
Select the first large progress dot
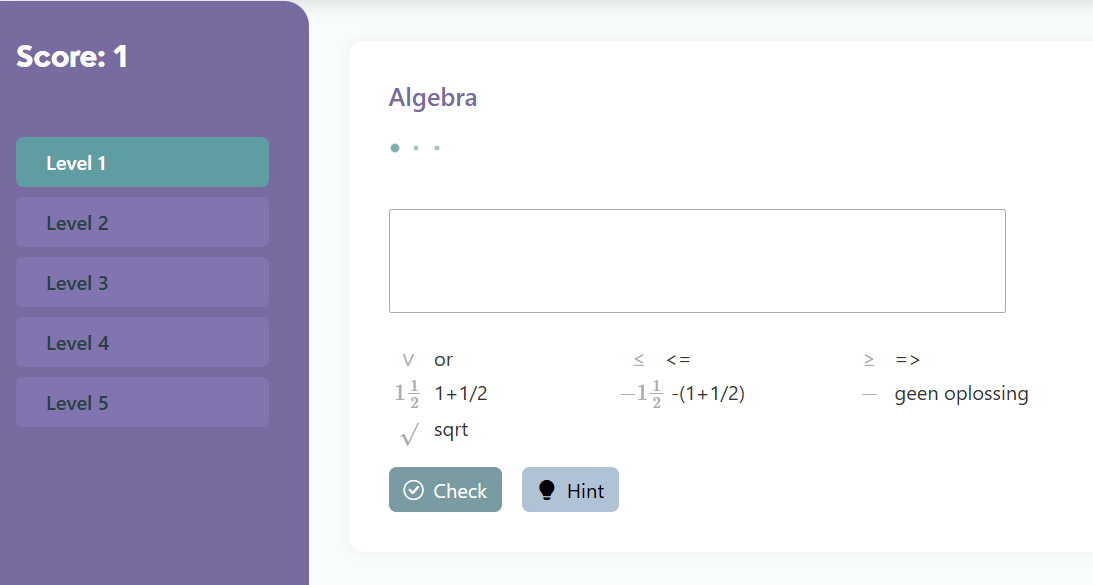coord(395,148)
